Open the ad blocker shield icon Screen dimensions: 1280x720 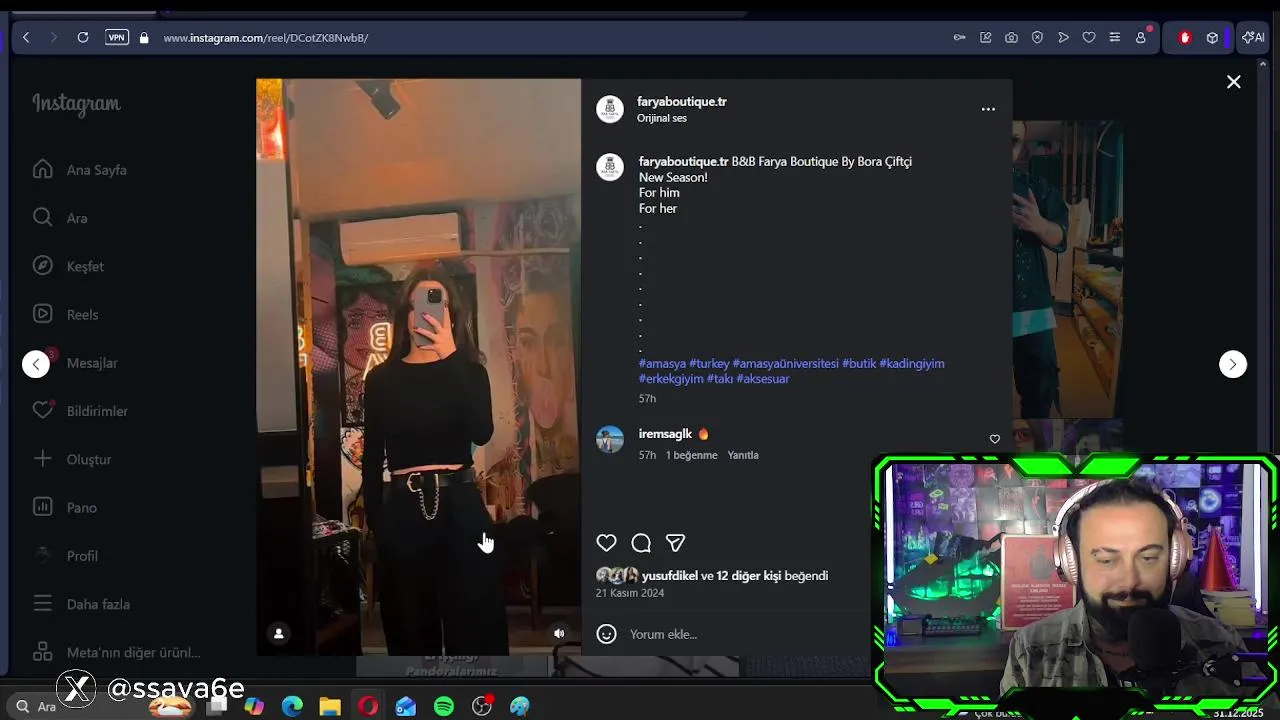[x=1037, y=37]
